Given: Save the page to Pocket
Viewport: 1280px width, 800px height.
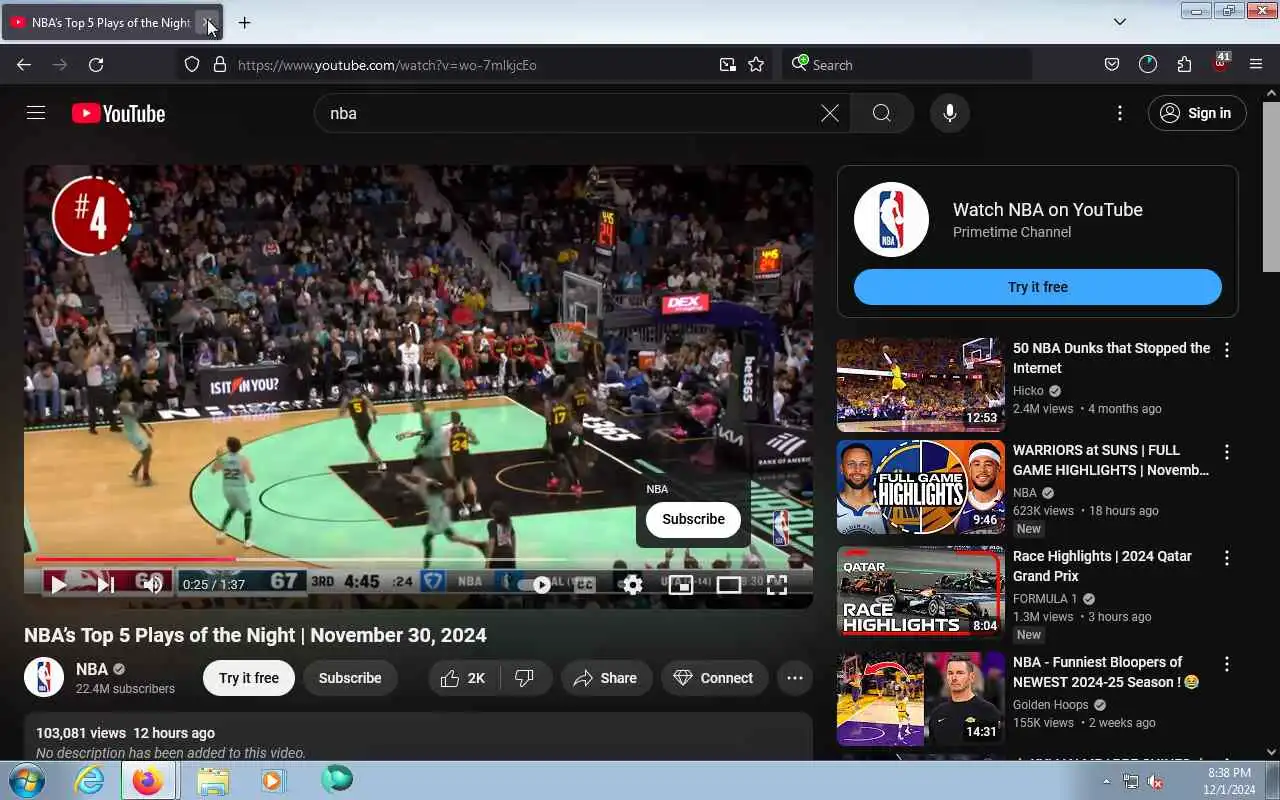Looking at the screenshot, I should pyautogui.click(x=1111, y=65).
